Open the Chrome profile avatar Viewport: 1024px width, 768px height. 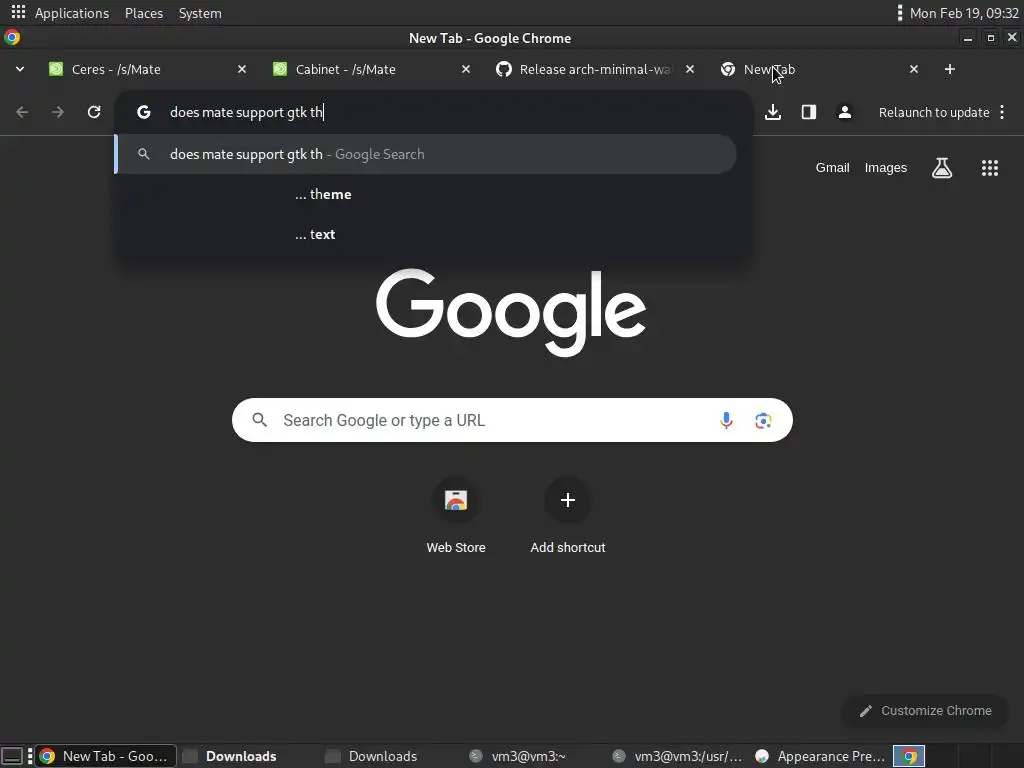click(844, 112)
